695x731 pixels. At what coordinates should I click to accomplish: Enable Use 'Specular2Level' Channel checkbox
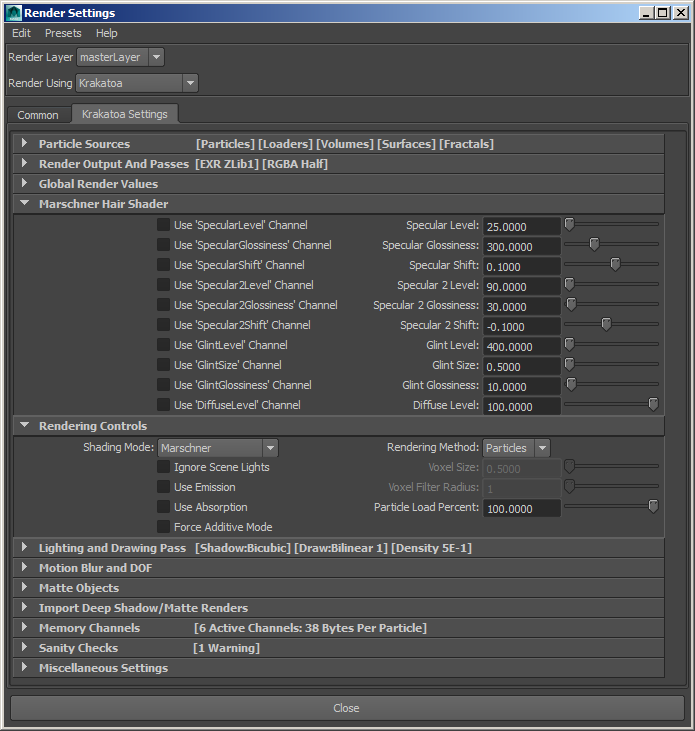[163, 285]
